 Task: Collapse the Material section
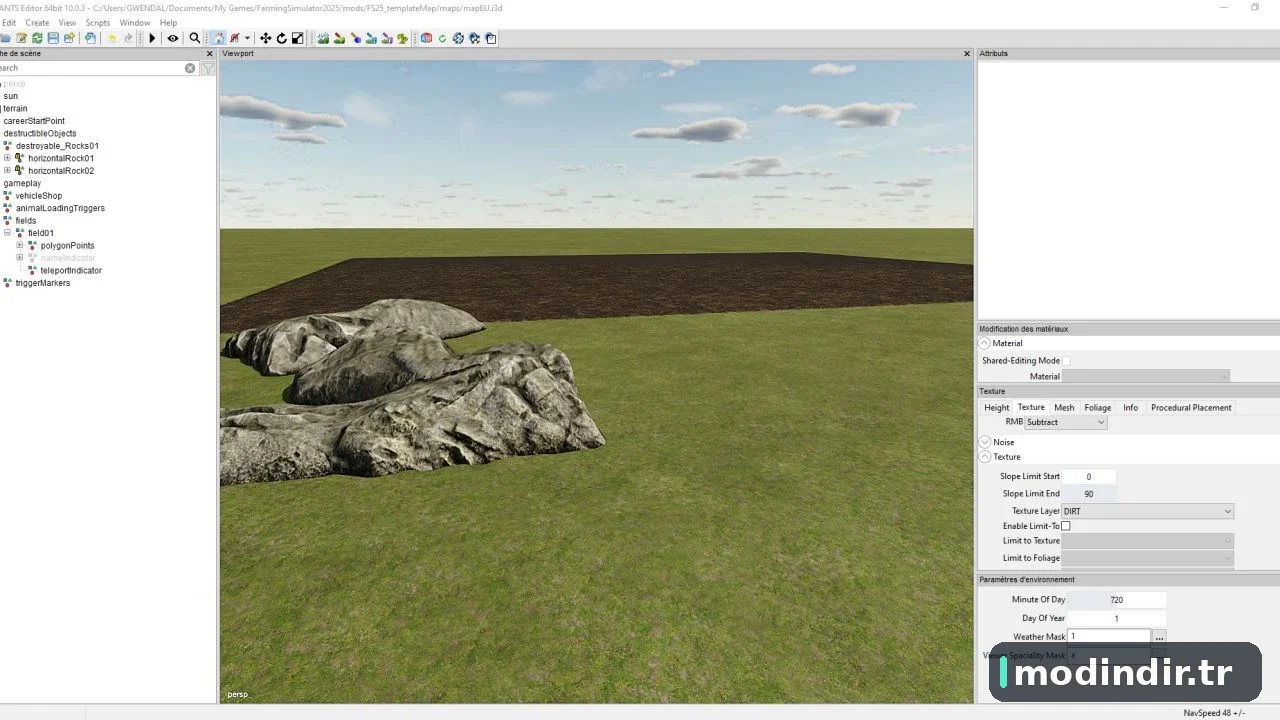point(984,343)
